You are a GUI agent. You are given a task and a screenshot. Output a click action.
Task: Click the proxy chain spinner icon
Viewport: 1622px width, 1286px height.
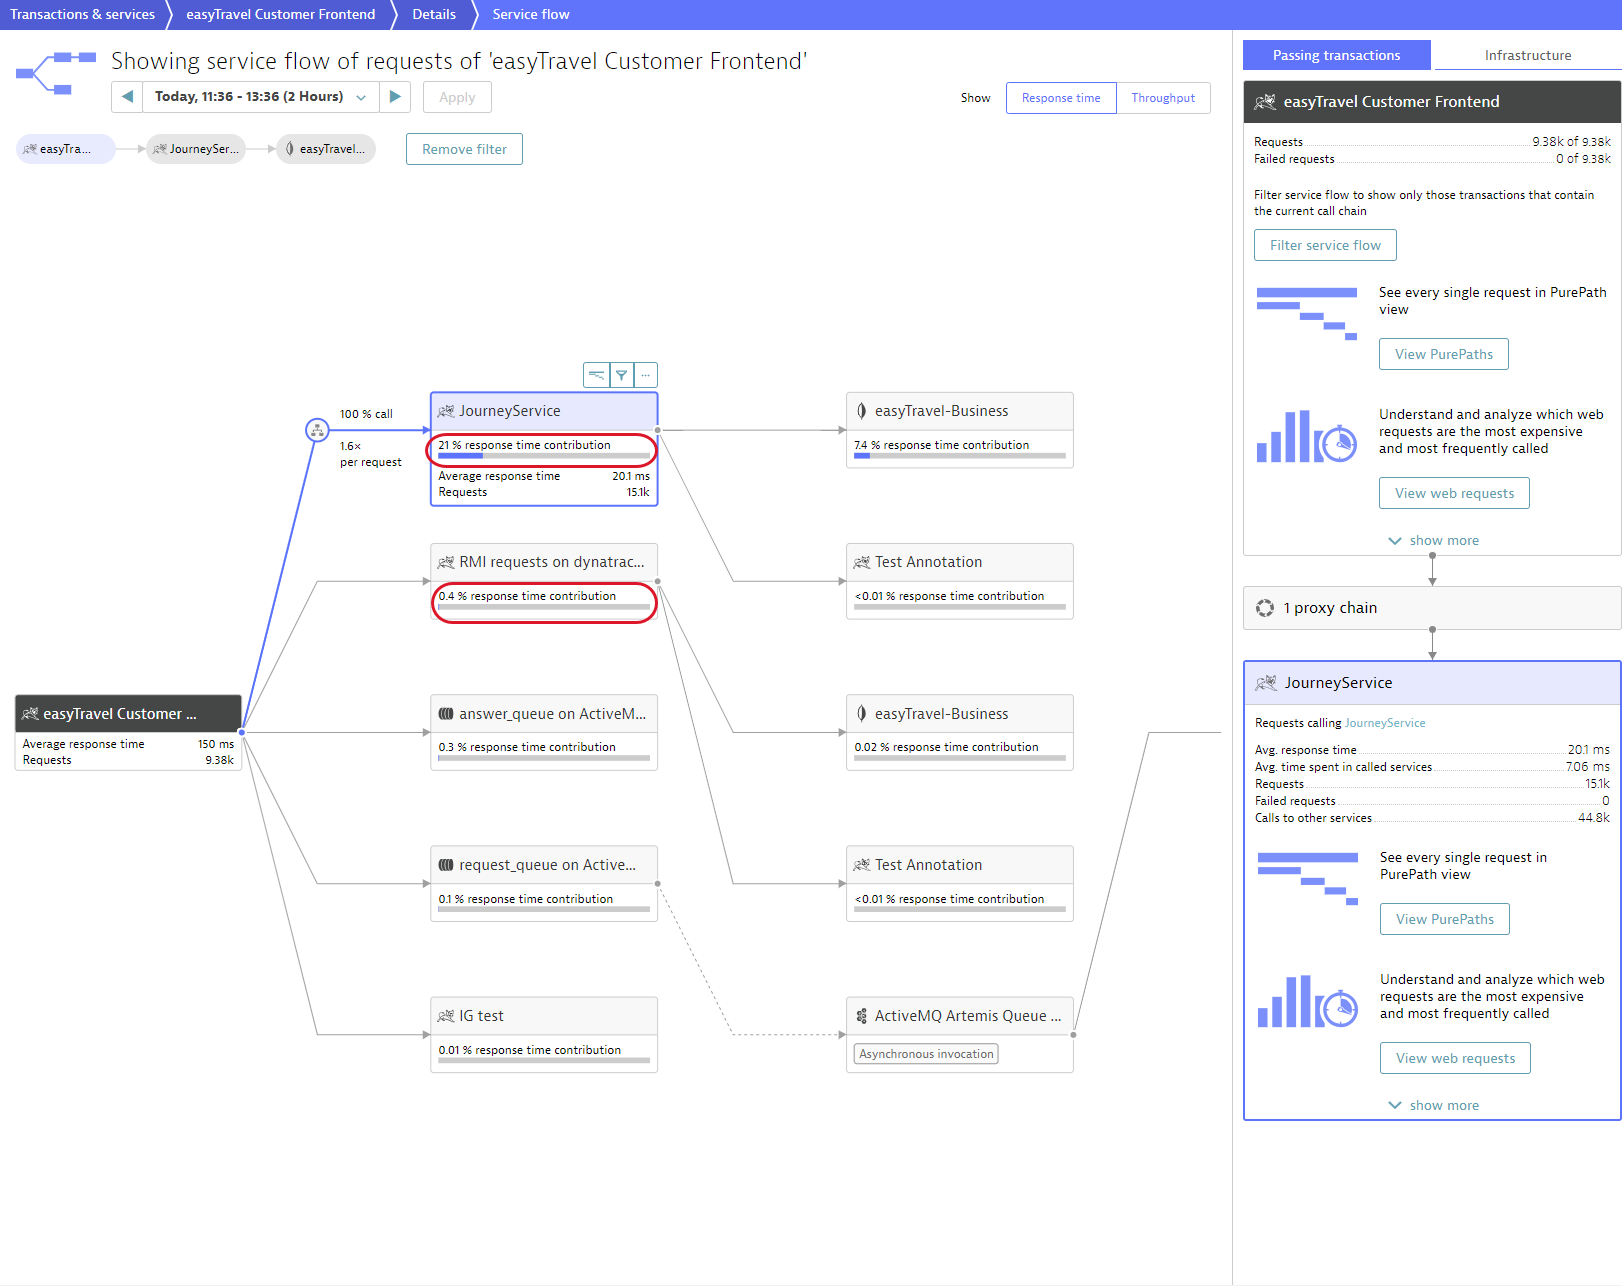coord(1265,608)
